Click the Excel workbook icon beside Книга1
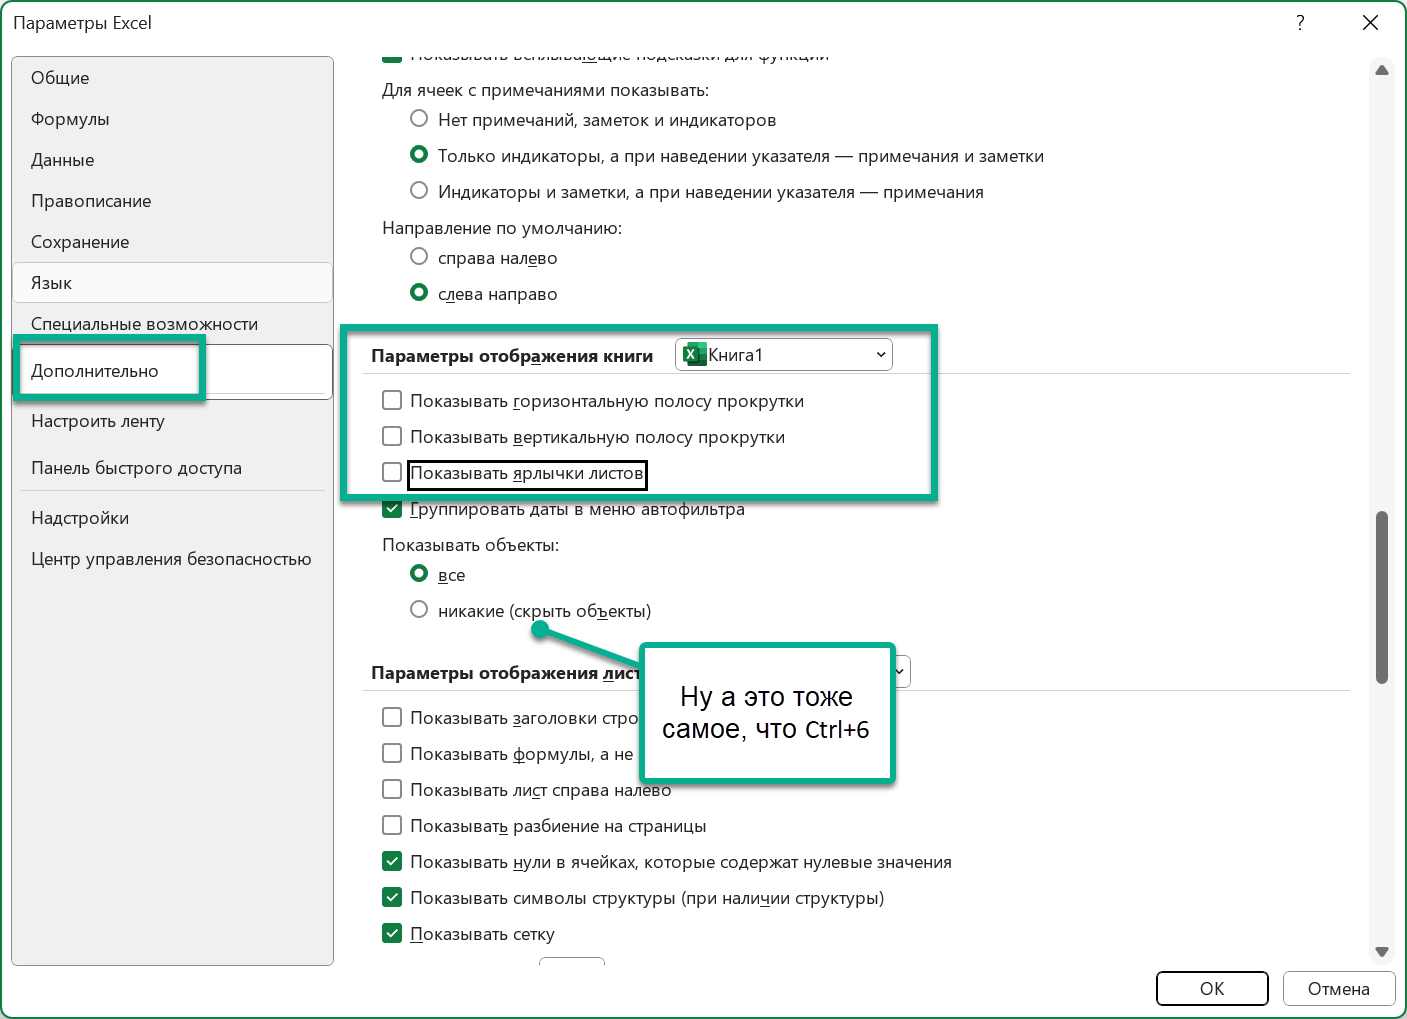Screen dimensions: 1407x1019 pyautogui.click(x=694, y=355)
